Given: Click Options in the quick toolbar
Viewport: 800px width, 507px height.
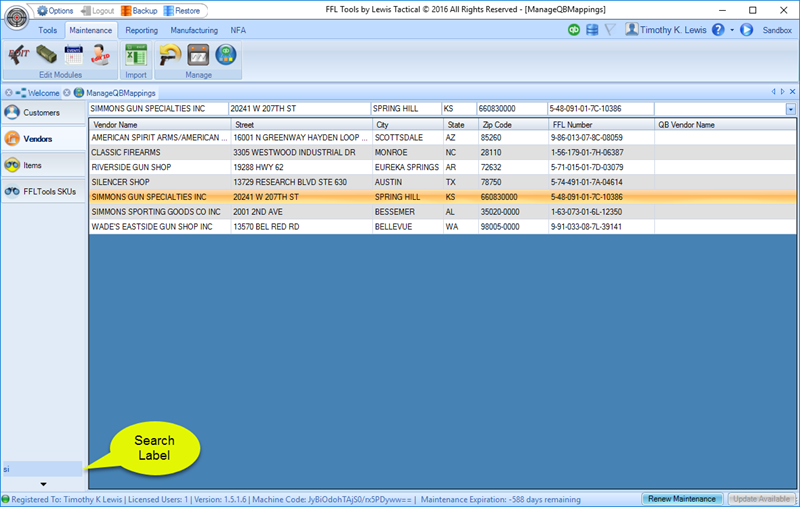Looking at the screenshot, I should tap(55, 11).
